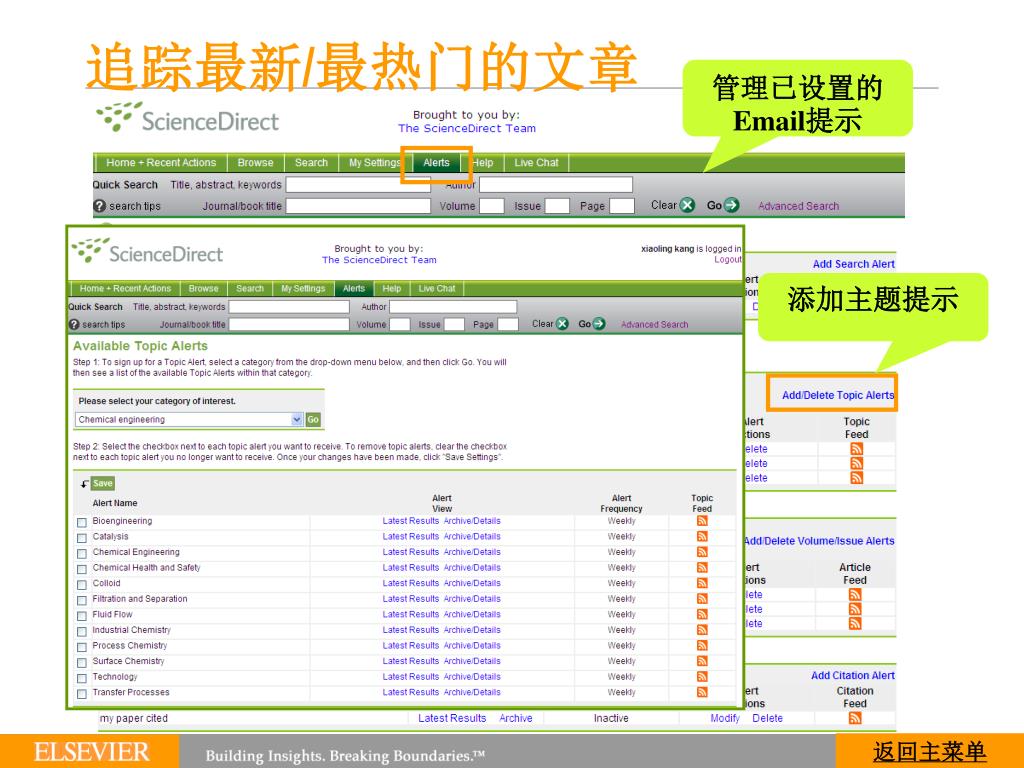Open the category of interest dropdown
1024x768 pixels.
pos(189,419)
